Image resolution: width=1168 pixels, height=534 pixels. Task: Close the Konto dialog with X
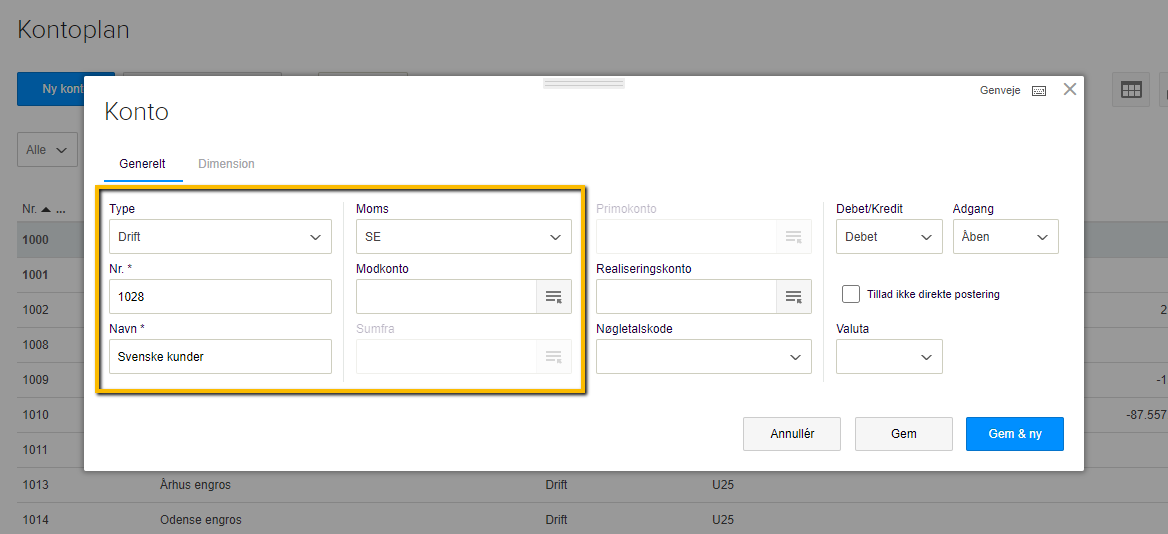point(1070,89)
